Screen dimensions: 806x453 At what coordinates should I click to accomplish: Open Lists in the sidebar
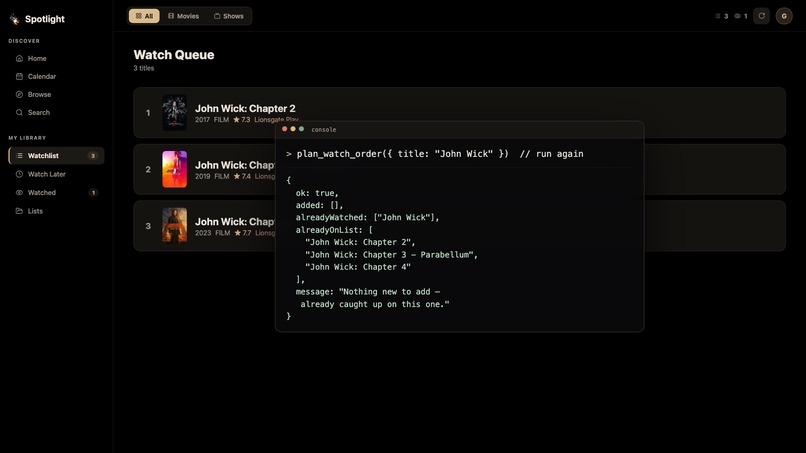[x=56, y=211]
